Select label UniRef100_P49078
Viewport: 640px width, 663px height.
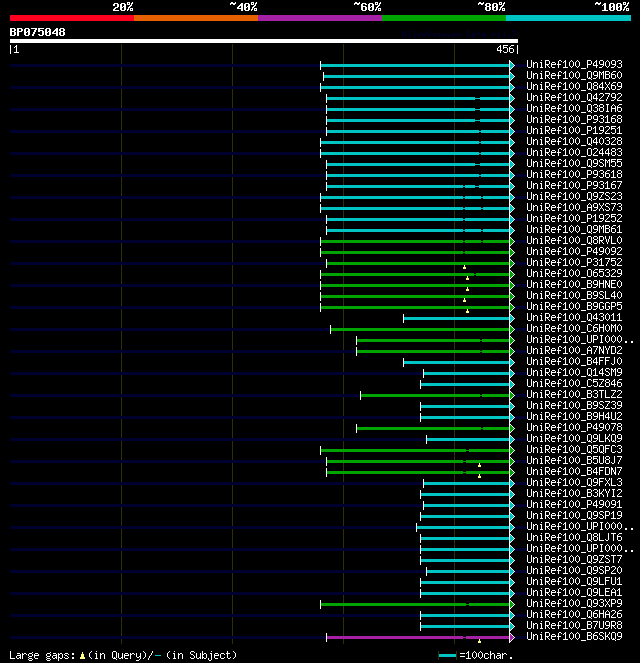[574, 427]
